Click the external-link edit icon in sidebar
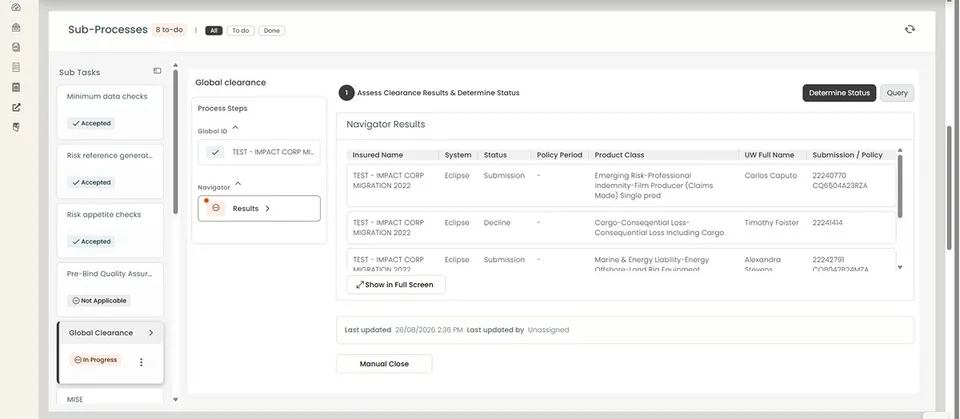This screenshot has height=419, width=960. (x=16, y=107)
